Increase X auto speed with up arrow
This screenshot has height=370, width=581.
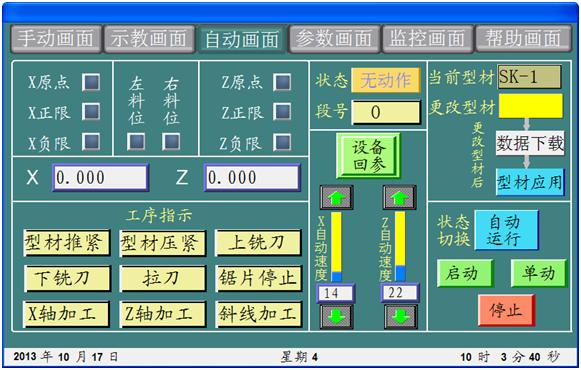(336, 197)
